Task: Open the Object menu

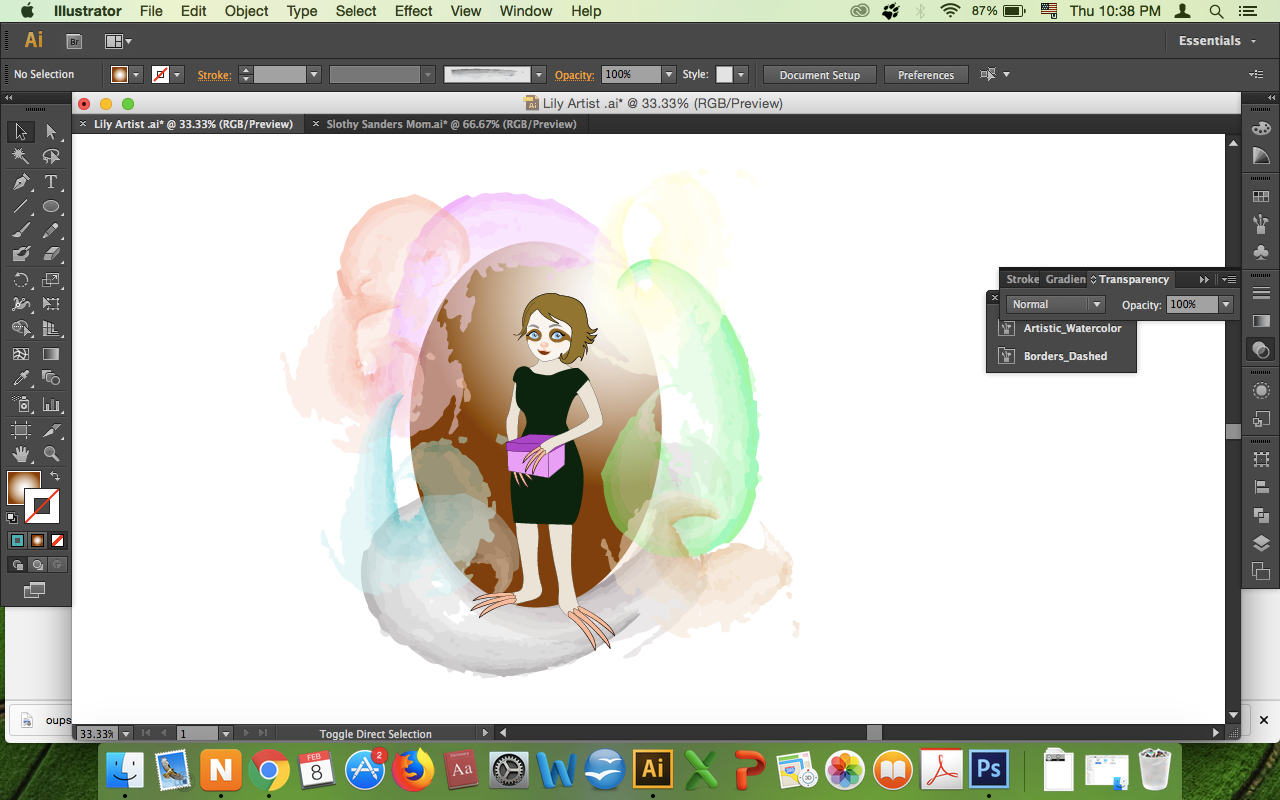Action: tap(246, 11)
